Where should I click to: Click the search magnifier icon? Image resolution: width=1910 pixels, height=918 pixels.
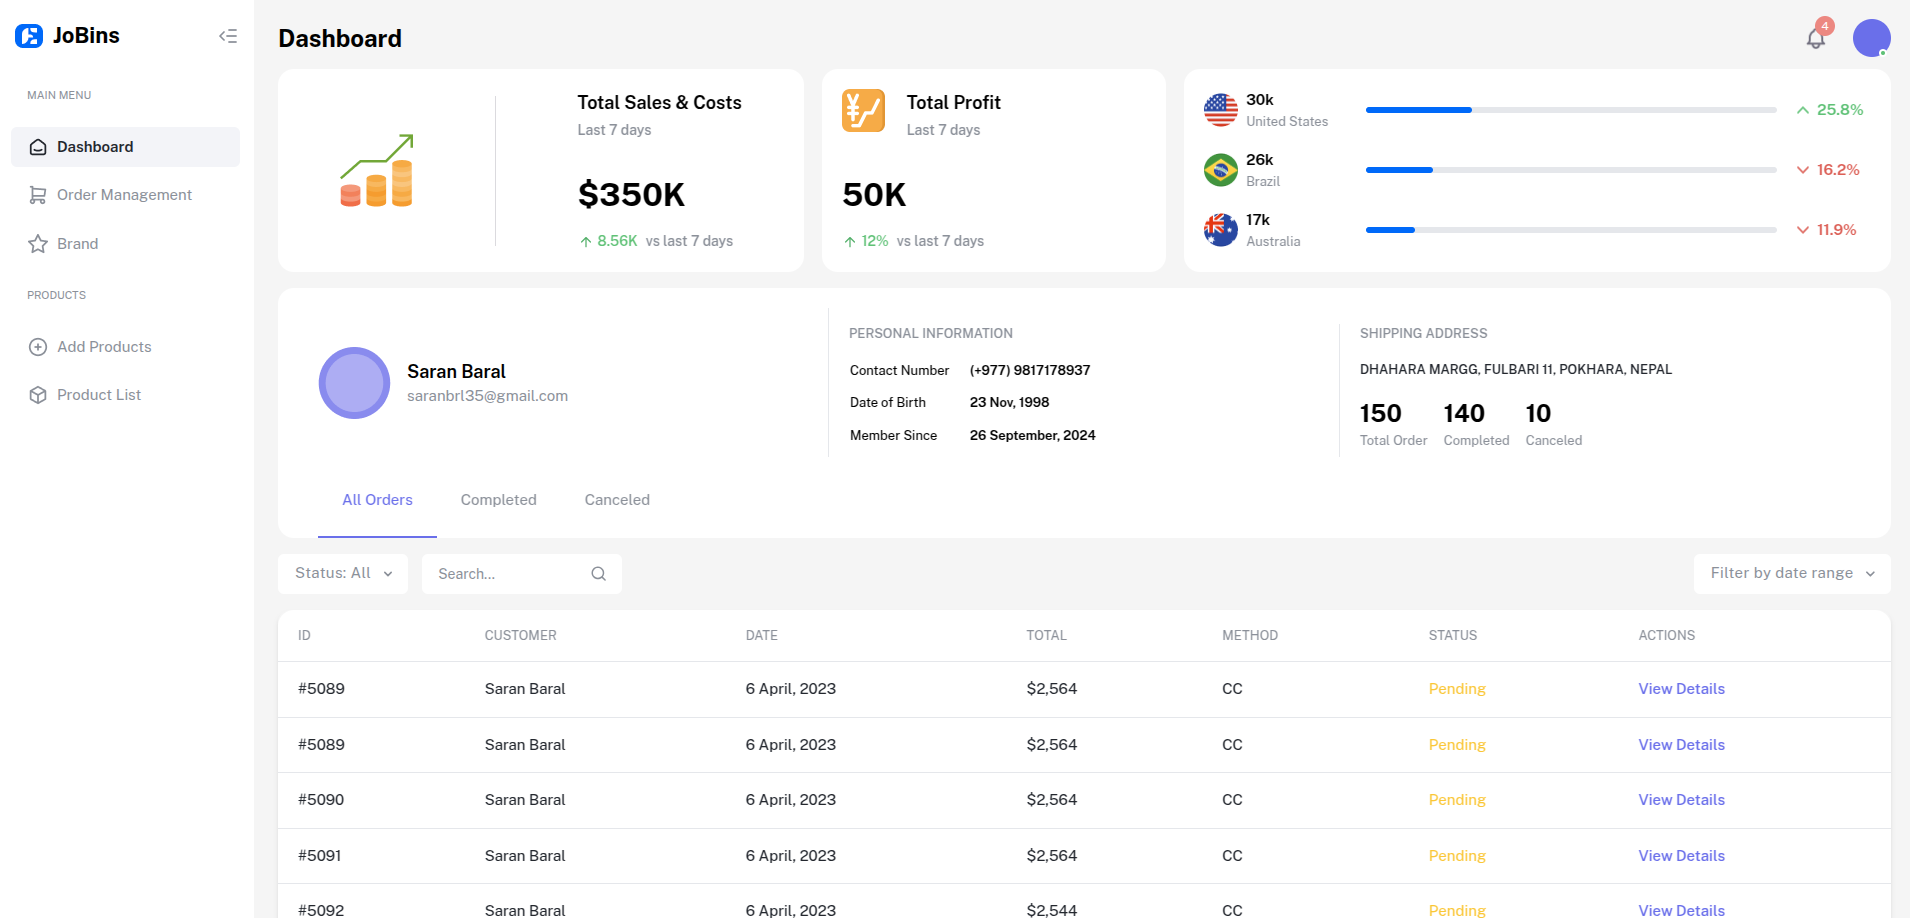point(598,574)
